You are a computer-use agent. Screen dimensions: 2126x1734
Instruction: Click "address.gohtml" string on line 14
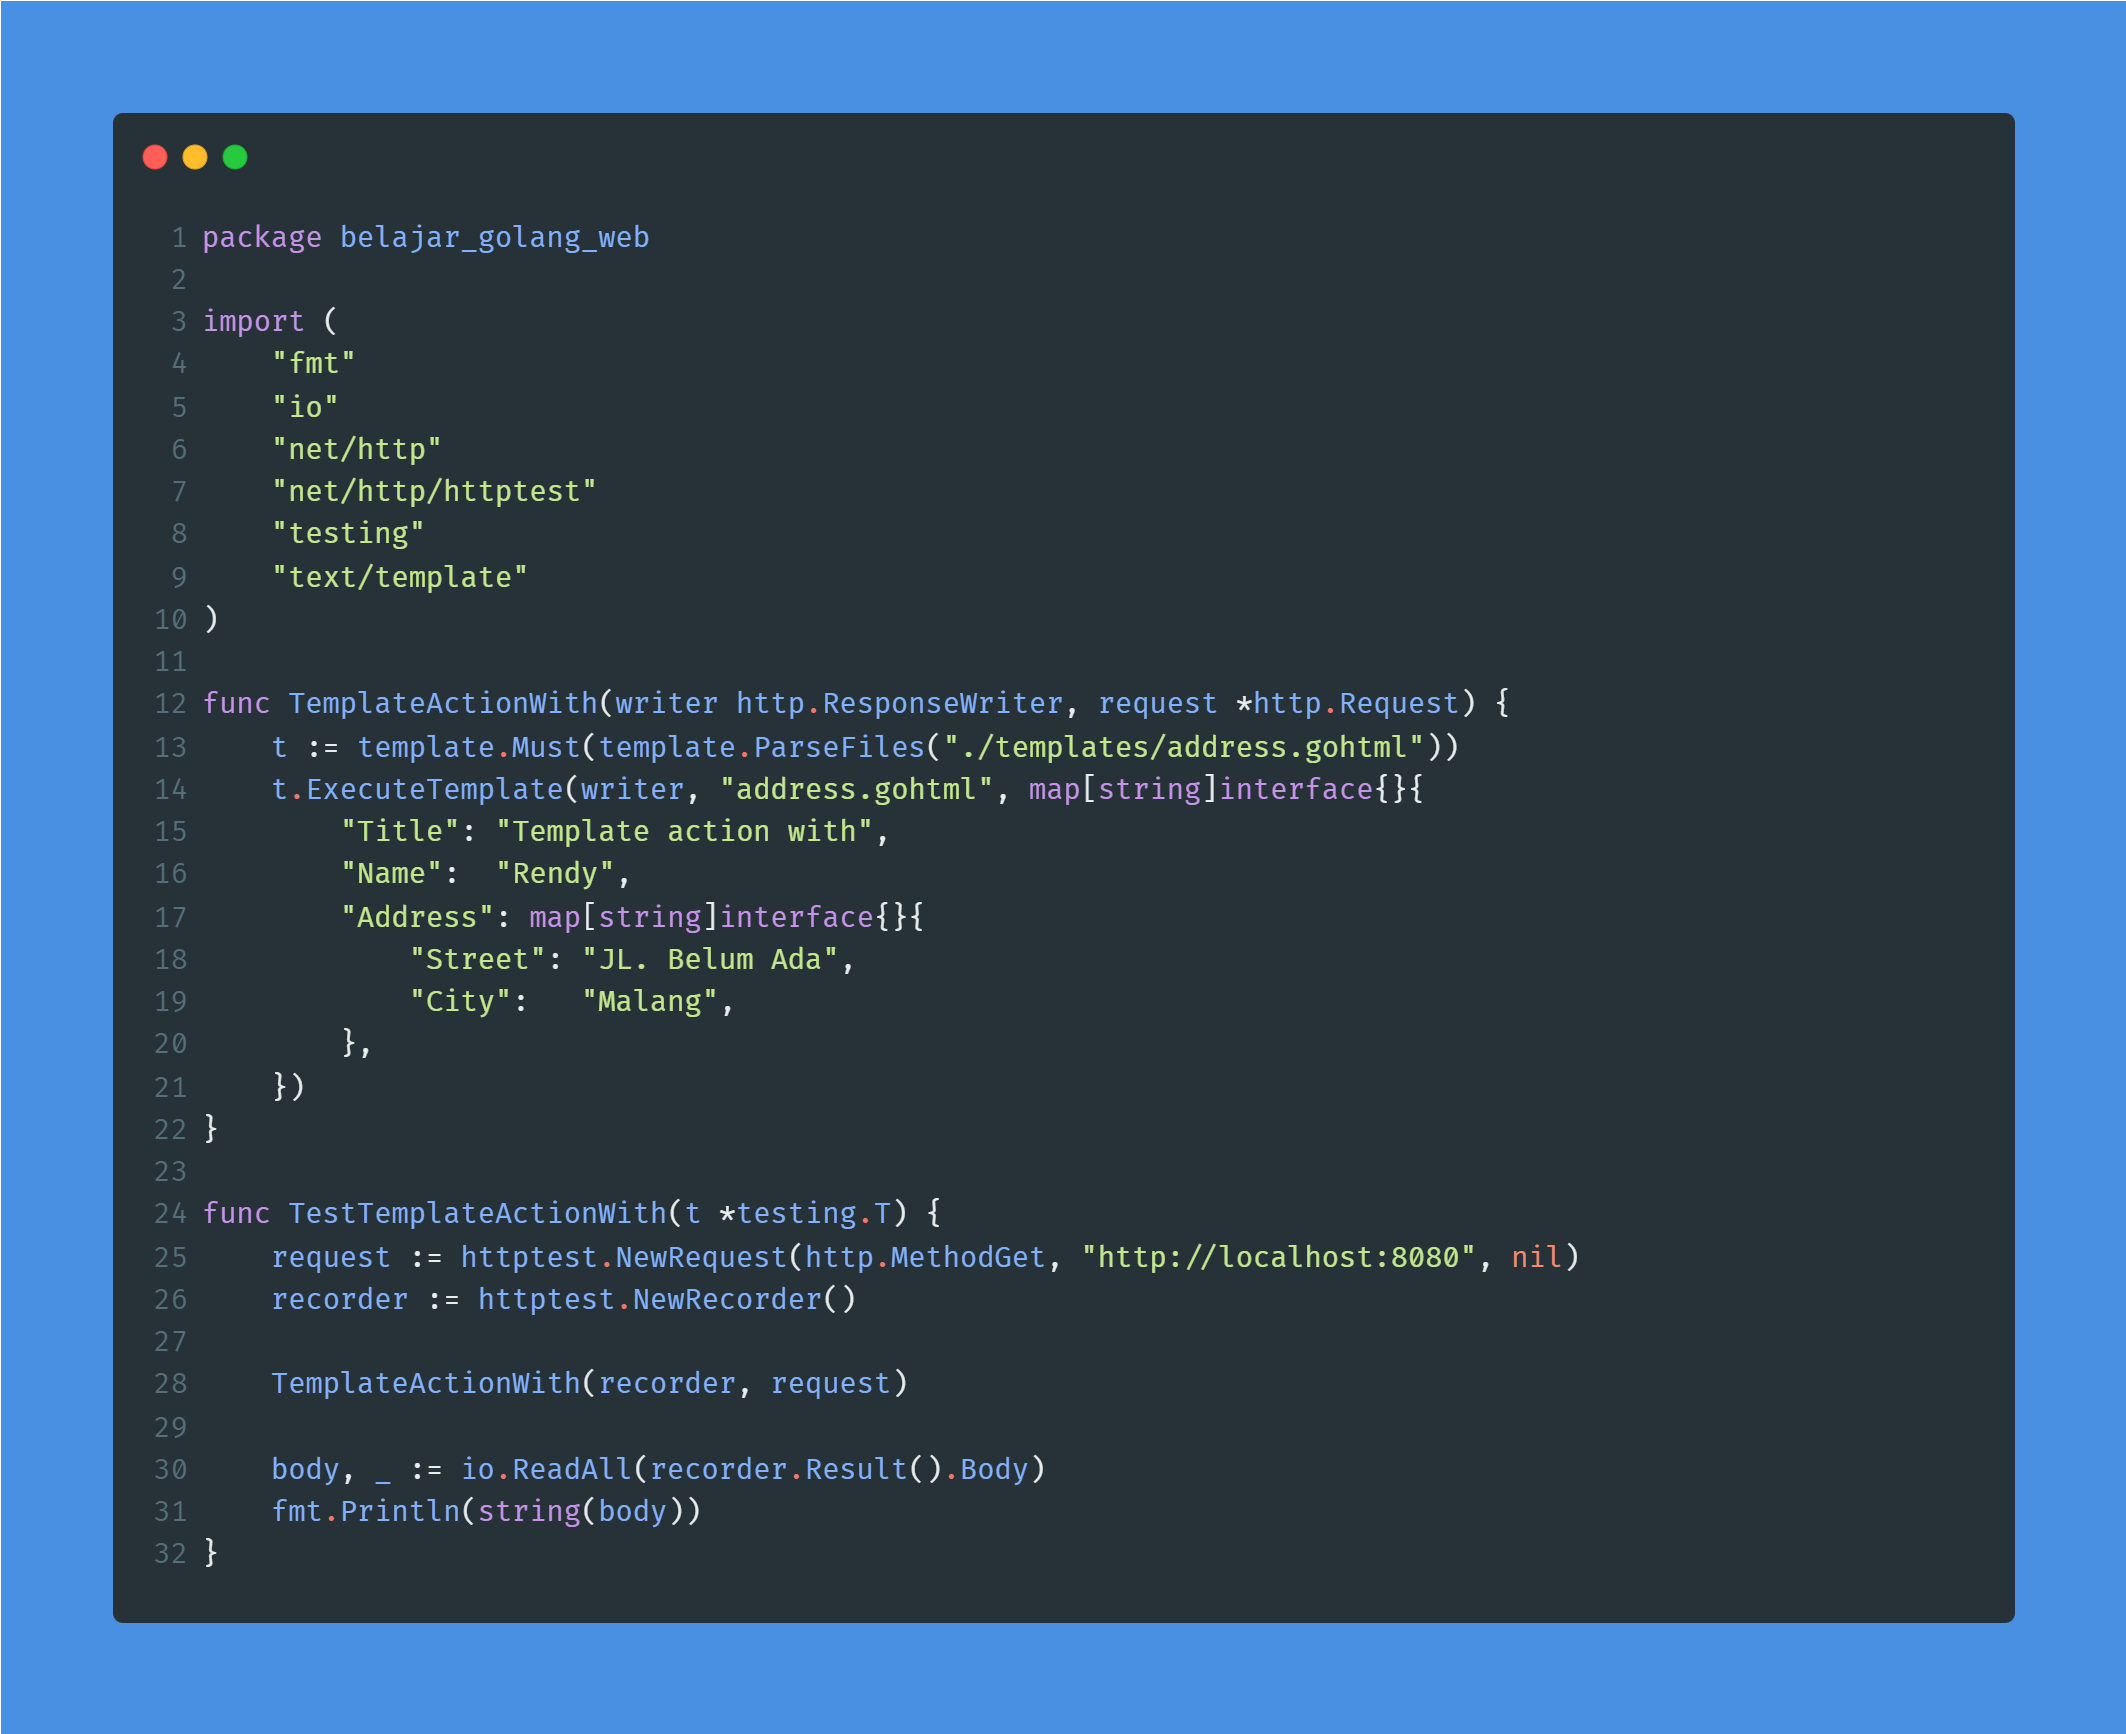pyautogui.click(x=856, y=789)
